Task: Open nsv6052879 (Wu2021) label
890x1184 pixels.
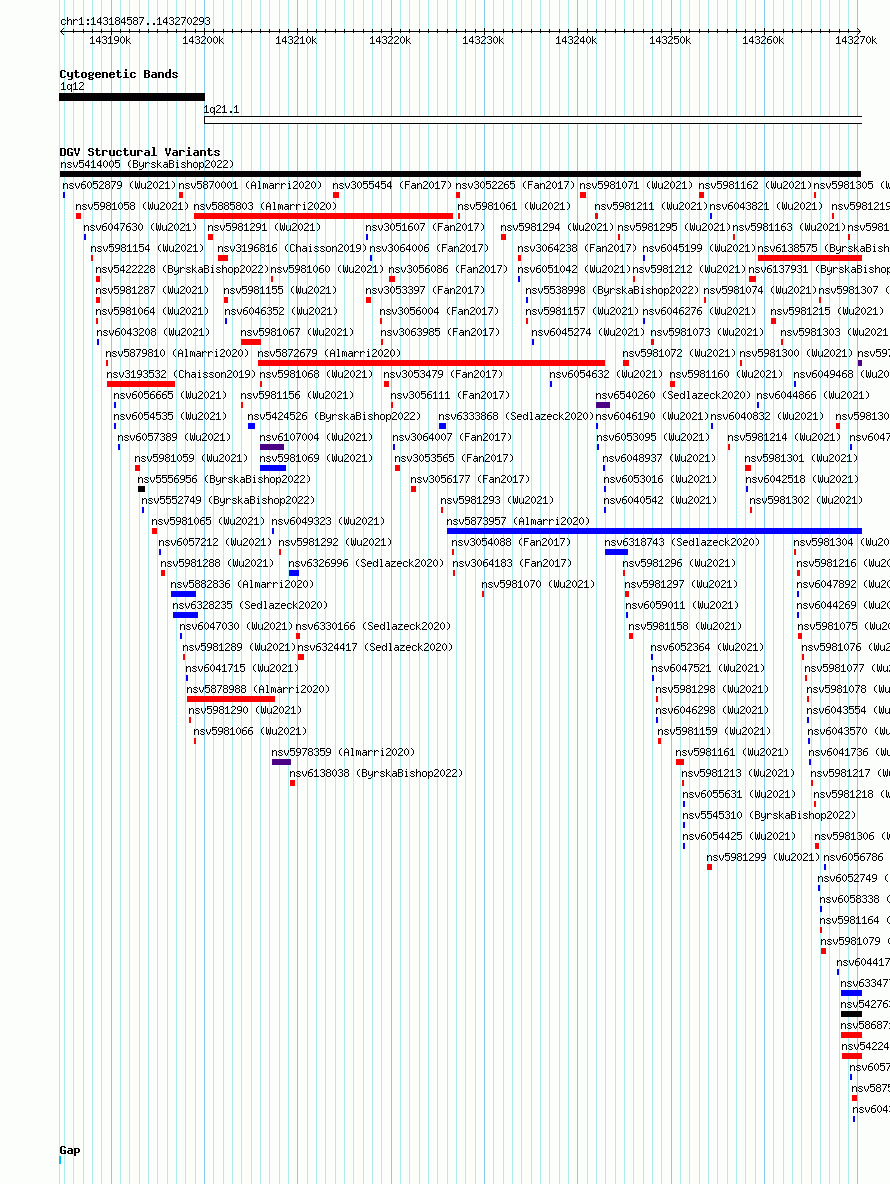Action: (119, 185)
